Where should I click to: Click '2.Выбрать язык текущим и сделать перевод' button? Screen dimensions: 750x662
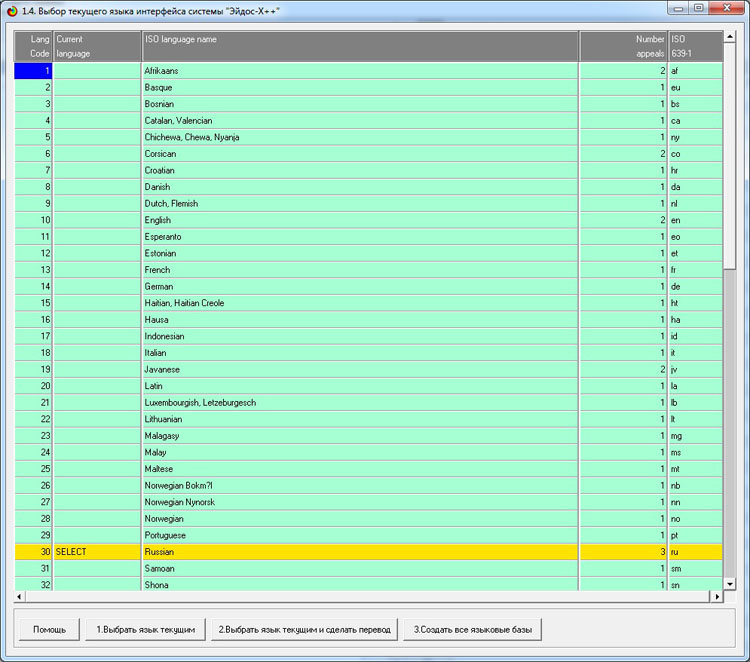pos(304,629)
